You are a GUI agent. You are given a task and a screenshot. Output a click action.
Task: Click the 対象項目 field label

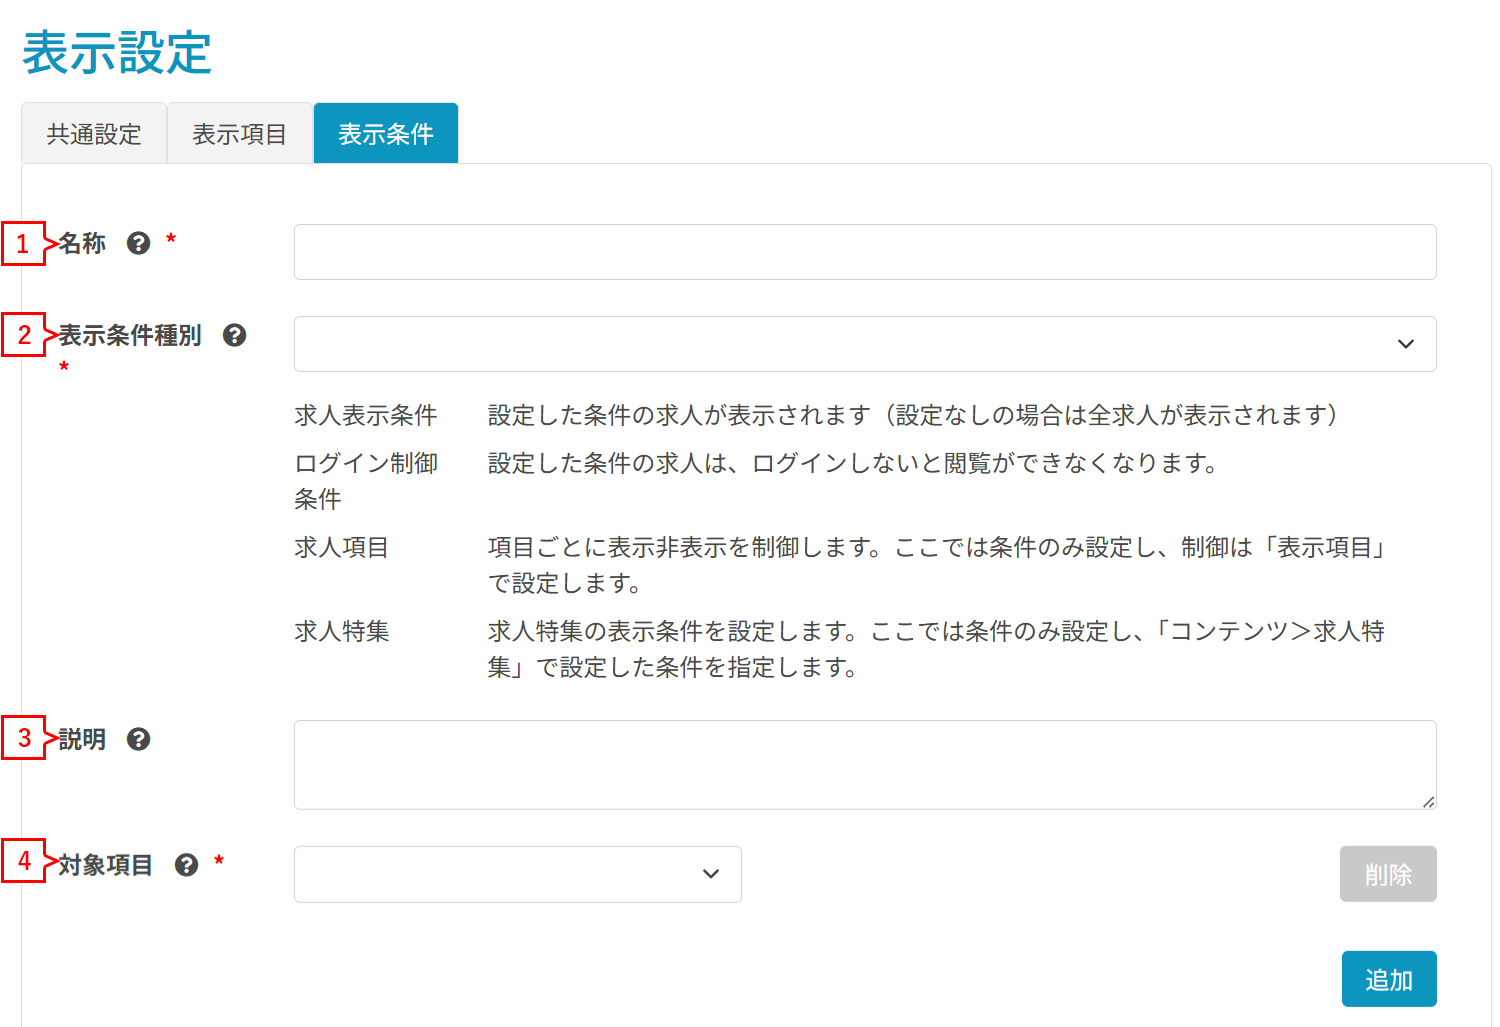[106, 865]
